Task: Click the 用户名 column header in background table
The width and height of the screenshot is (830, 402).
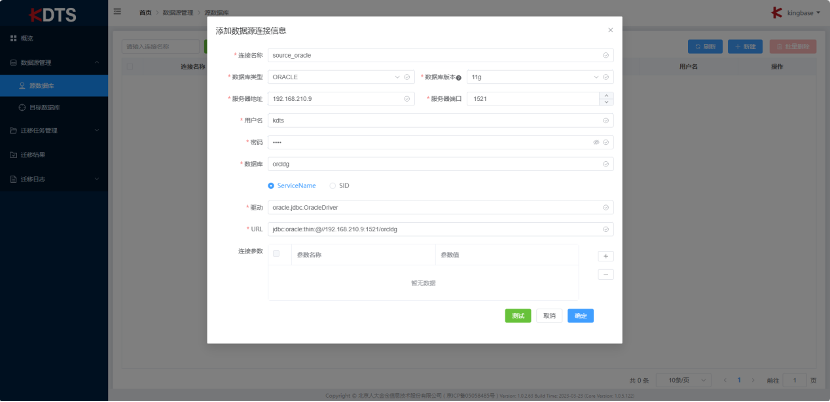Action: [x=688, y=67]
